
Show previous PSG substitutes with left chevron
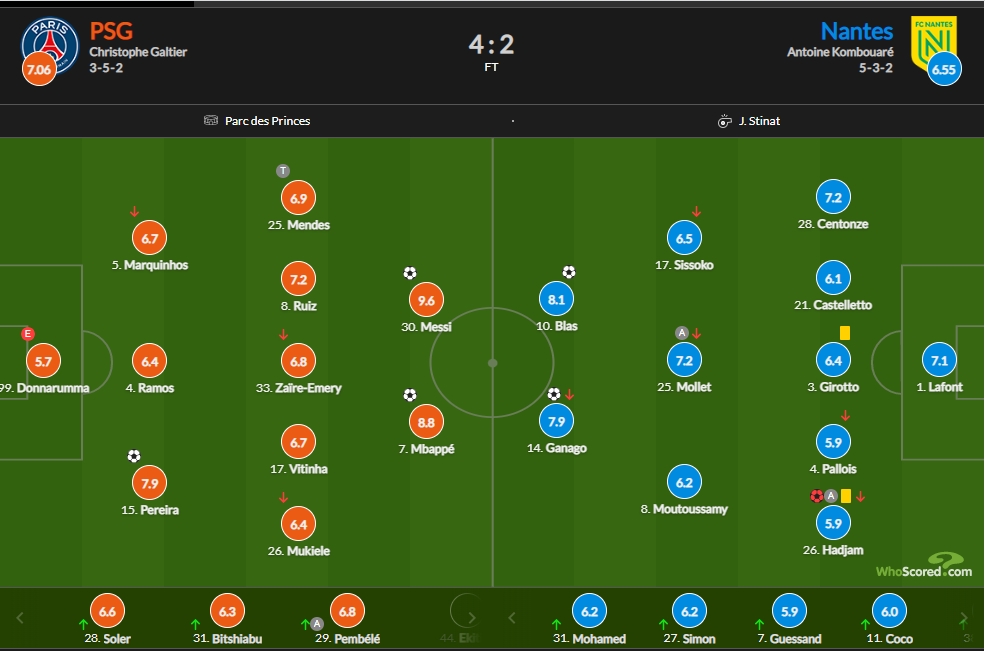(x=20, y=618)
